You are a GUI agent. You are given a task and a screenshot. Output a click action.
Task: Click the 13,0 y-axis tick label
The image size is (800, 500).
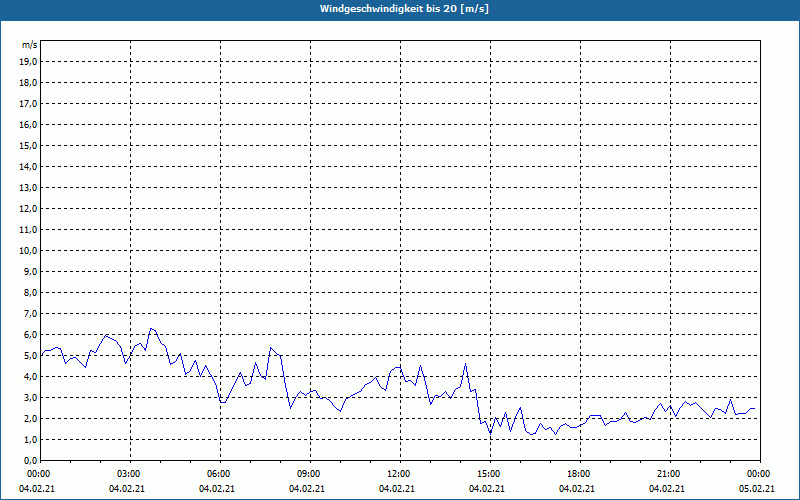[x=28, y=188]
